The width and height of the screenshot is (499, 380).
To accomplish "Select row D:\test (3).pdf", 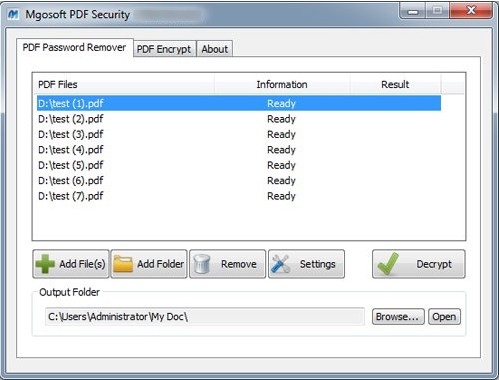I will (239, 134).
